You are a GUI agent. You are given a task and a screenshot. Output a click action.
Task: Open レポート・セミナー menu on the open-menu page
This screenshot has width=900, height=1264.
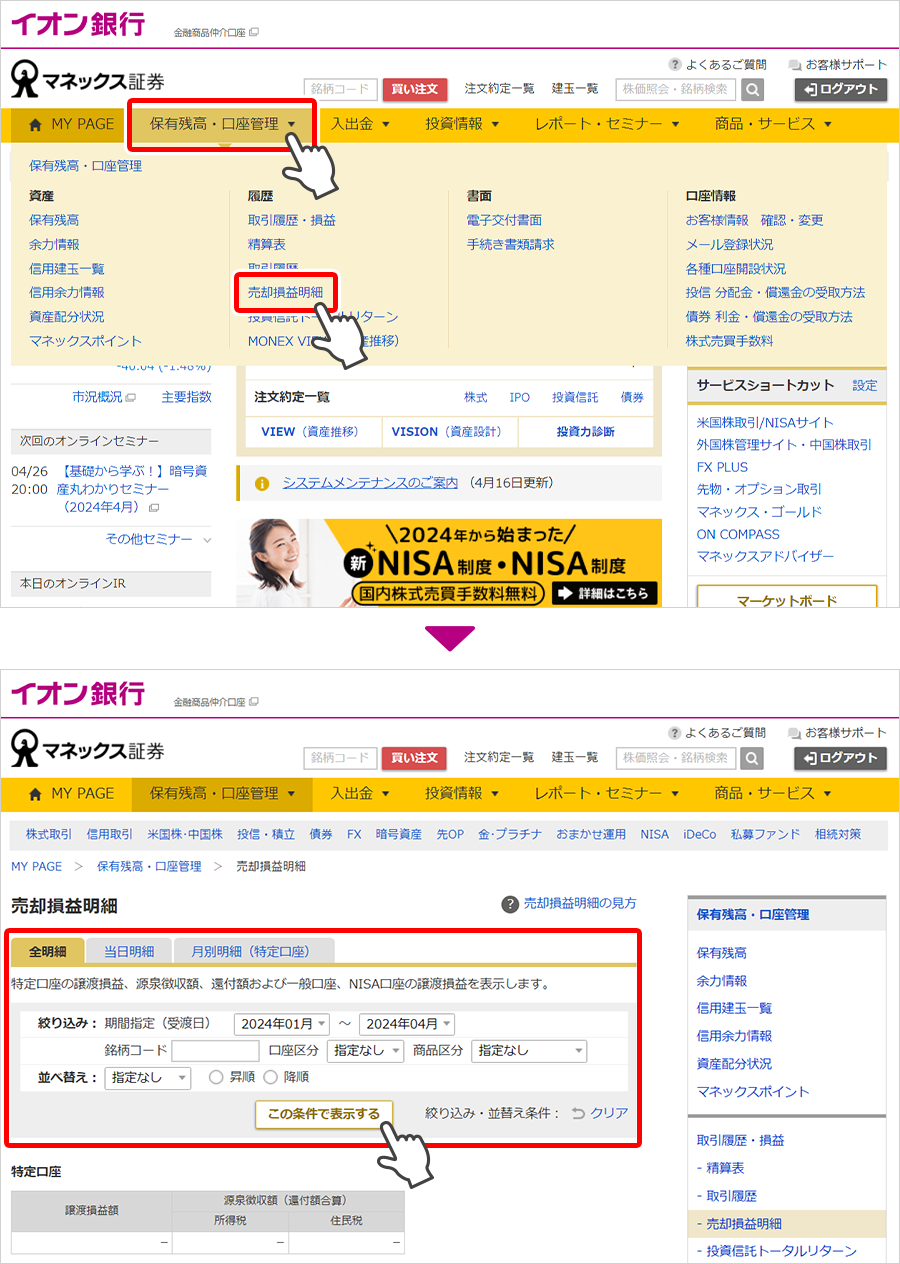[x=607, y=125]
